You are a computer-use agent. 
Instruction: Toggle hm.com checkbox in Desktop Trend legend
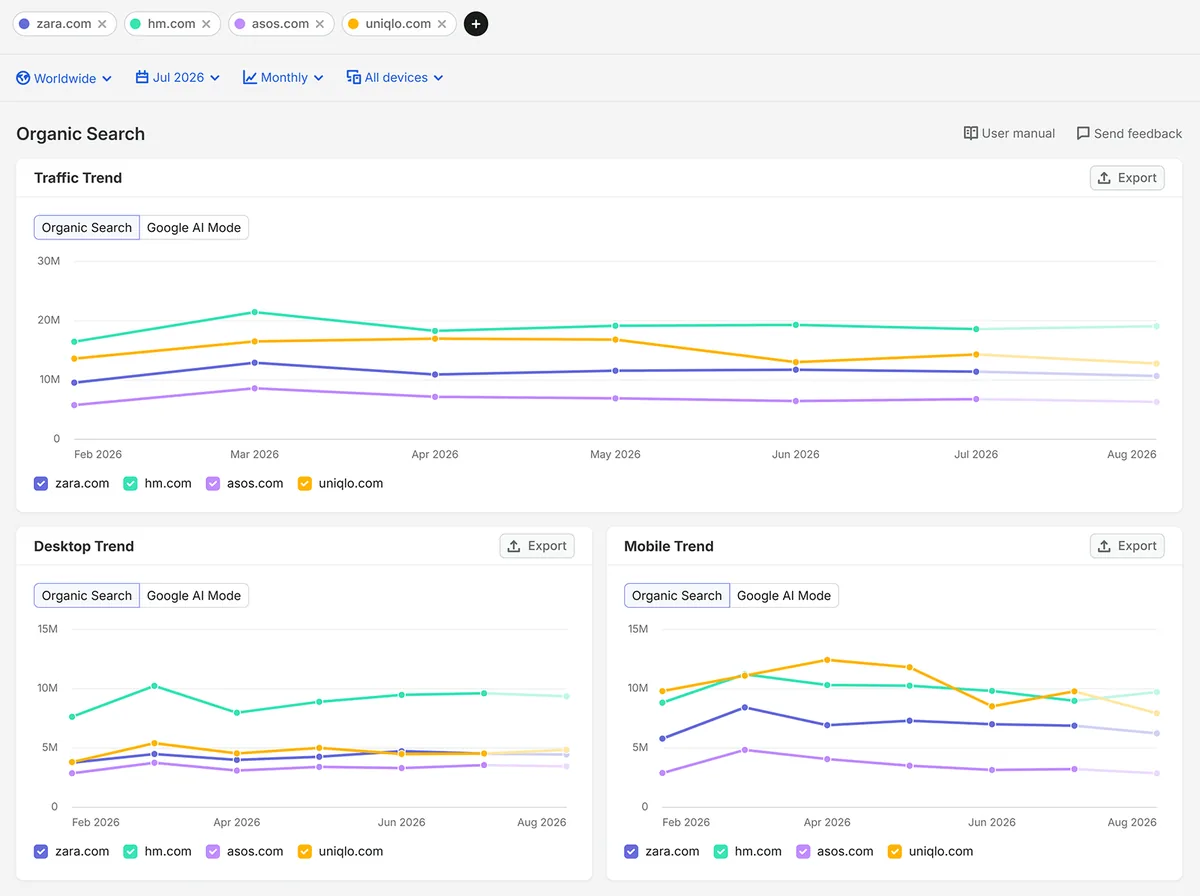[x=130, y=851]
